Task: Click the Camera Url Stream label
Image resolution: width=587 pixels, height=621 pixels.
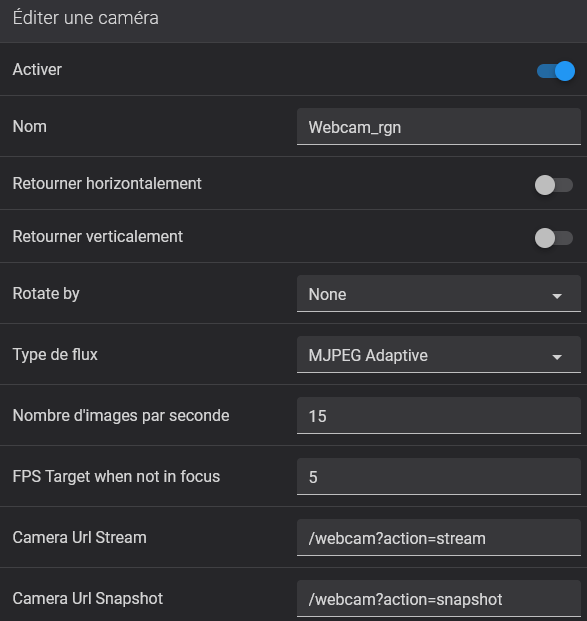Action: (80, 537)
